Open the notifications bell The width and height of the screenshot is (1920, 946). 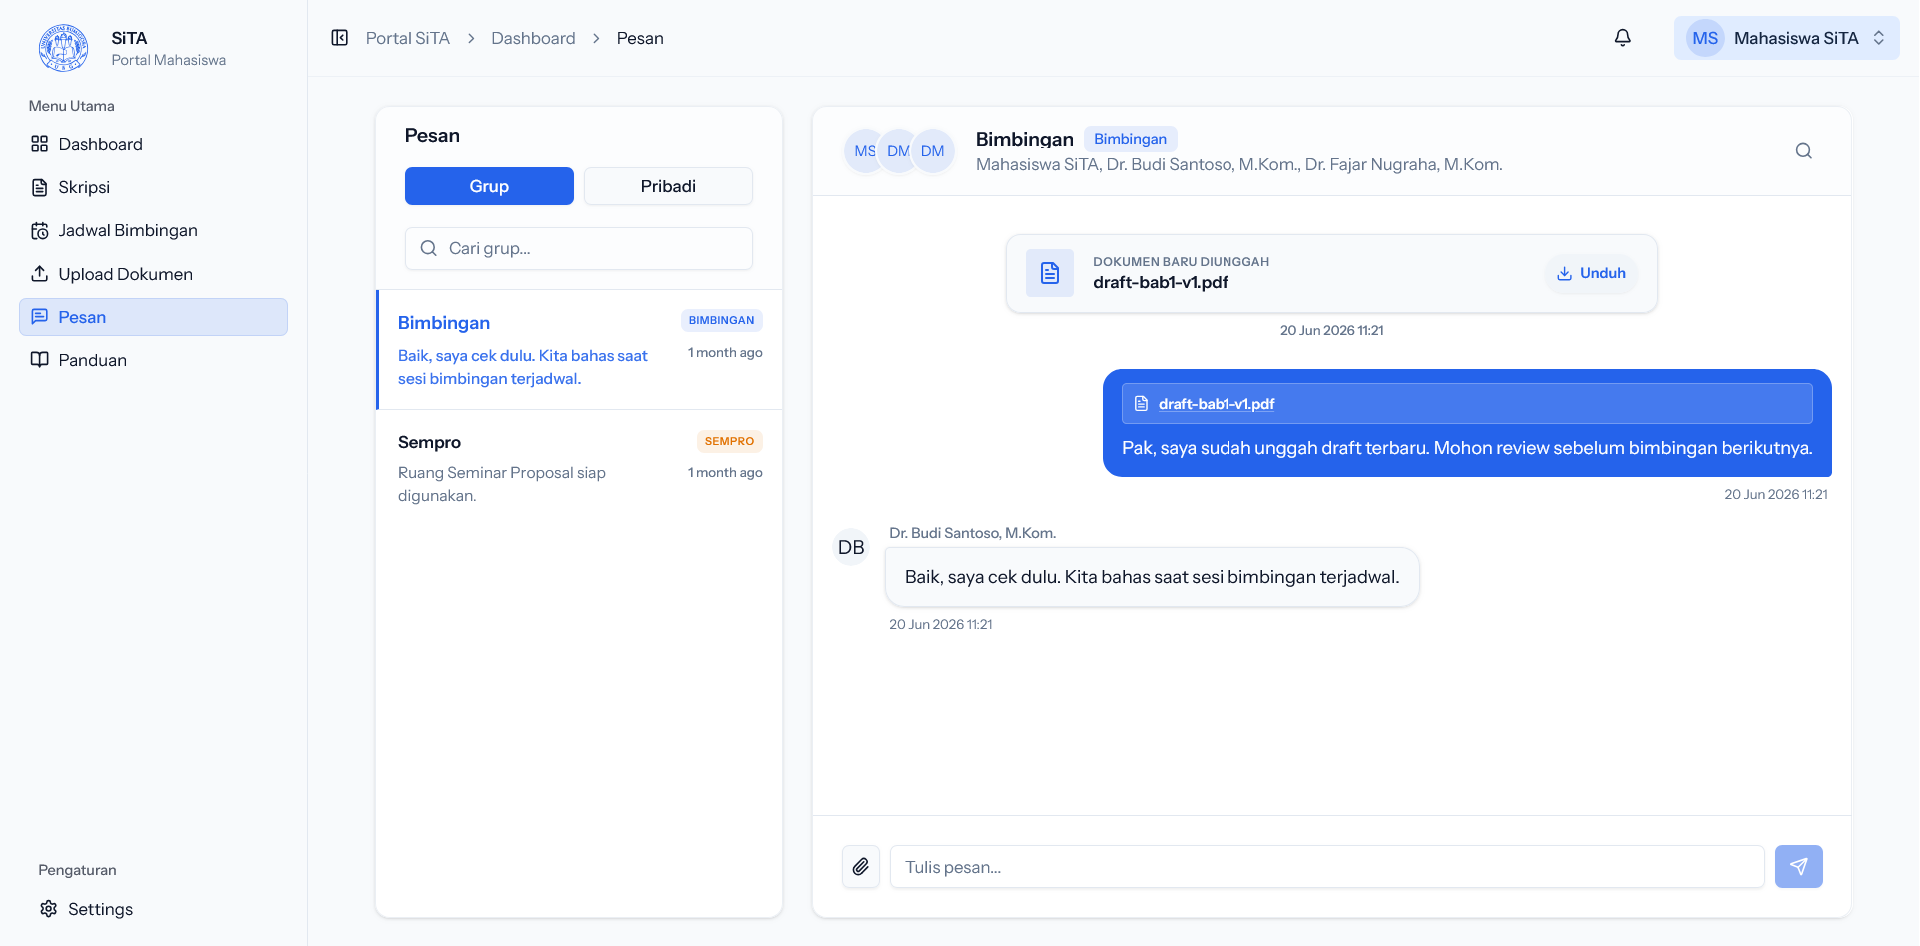click(x=1623, y=38)
